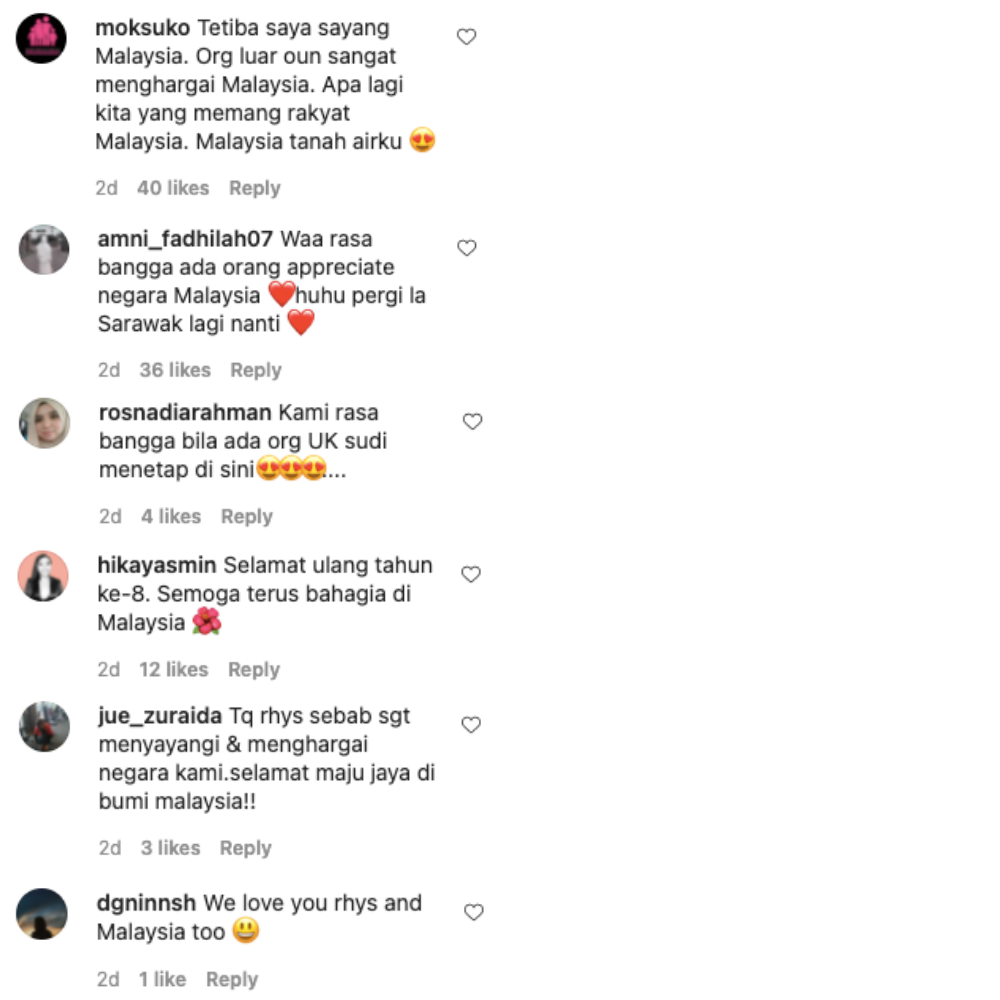Open hikayasmin's profile avatar
1000x1000 pixels.
(x=43, y=576)
